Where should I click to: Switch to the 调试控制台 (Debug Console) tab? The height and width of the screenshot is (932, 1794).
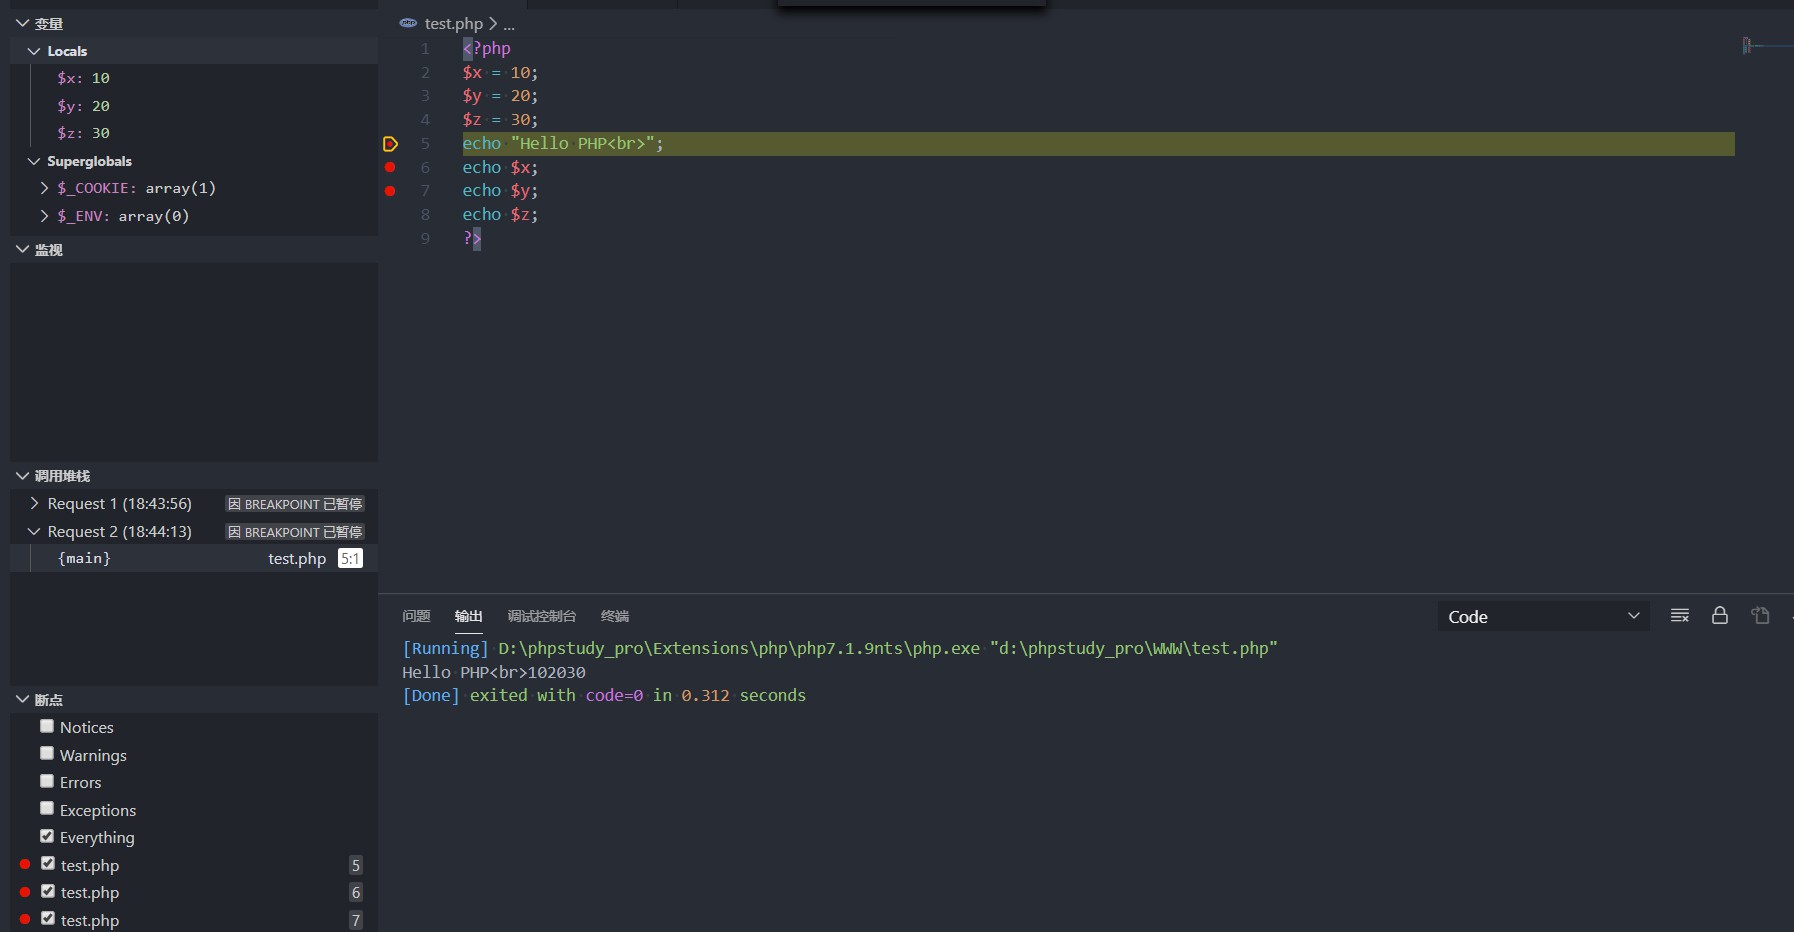[541, 616]
